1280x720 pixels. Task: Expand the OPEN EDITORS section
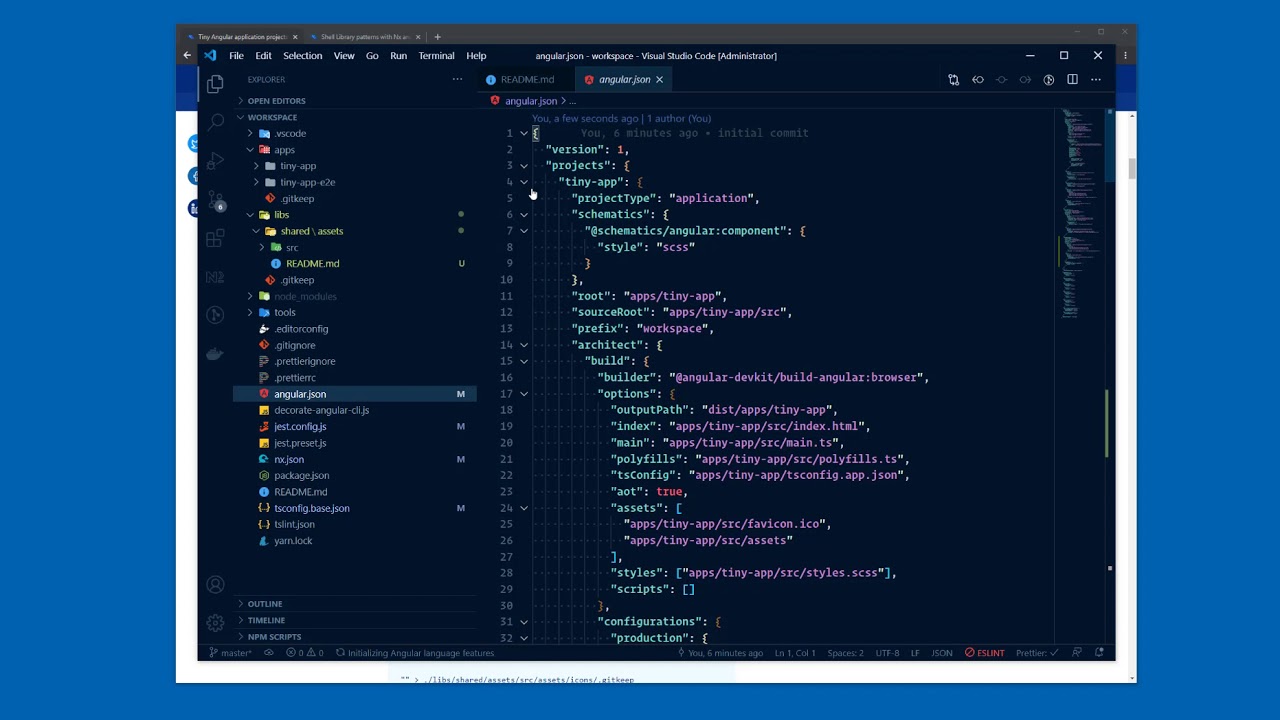tap(276, 101)
